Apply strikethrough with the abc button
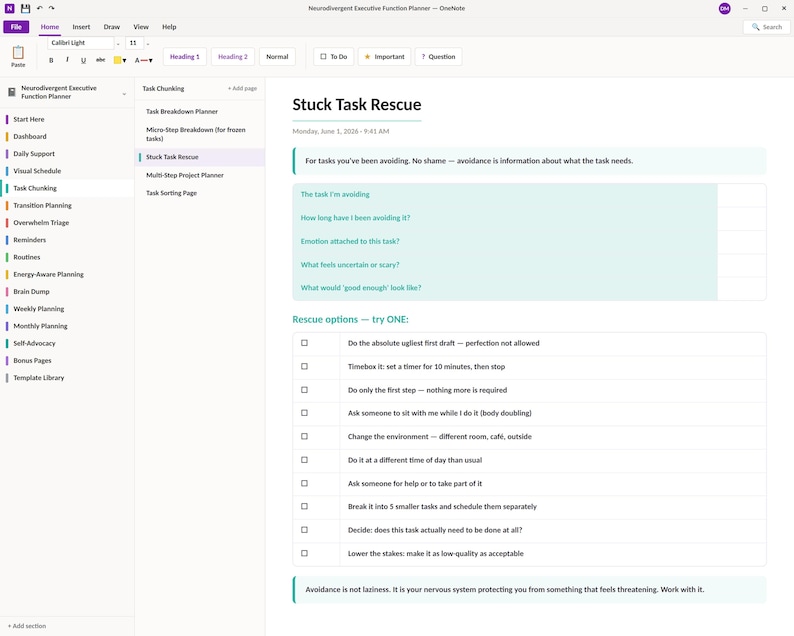The image size is (794, 636). [101, 60]
